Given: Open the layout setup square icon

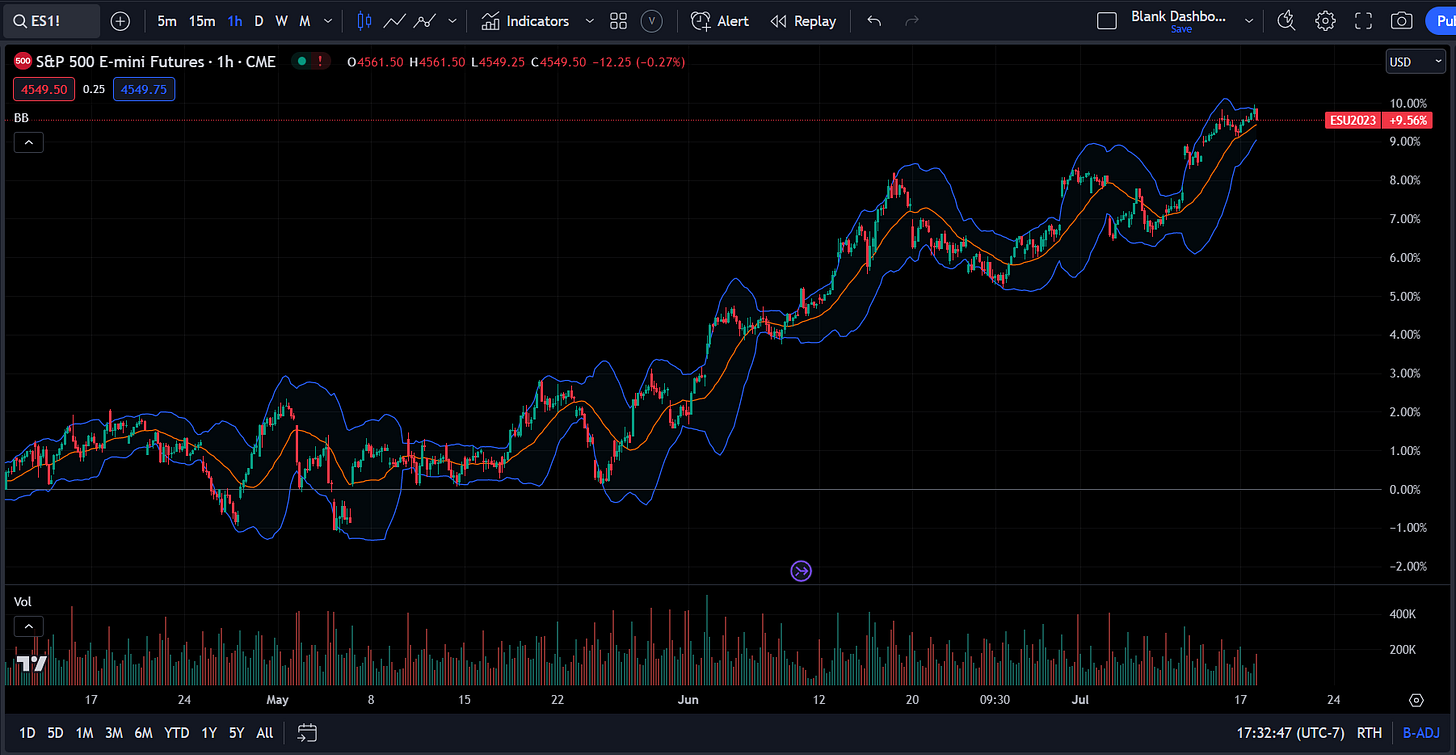Looking at the screenshot, I should pyautogui.click(x=1107, y=21).
